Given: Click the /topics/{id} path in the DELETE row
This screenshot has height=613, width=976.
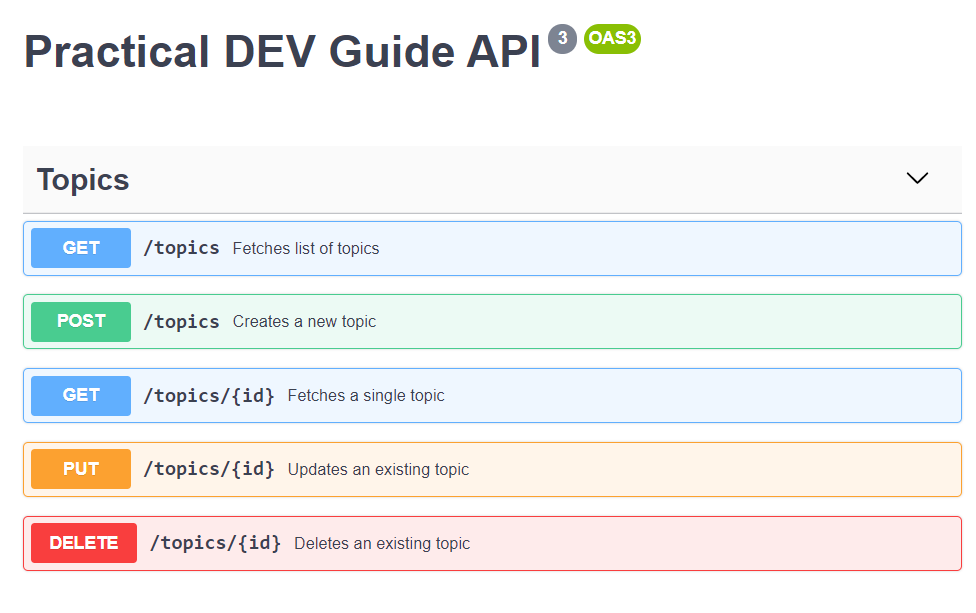Looking at the screenshot, I should tap(215, 543).
